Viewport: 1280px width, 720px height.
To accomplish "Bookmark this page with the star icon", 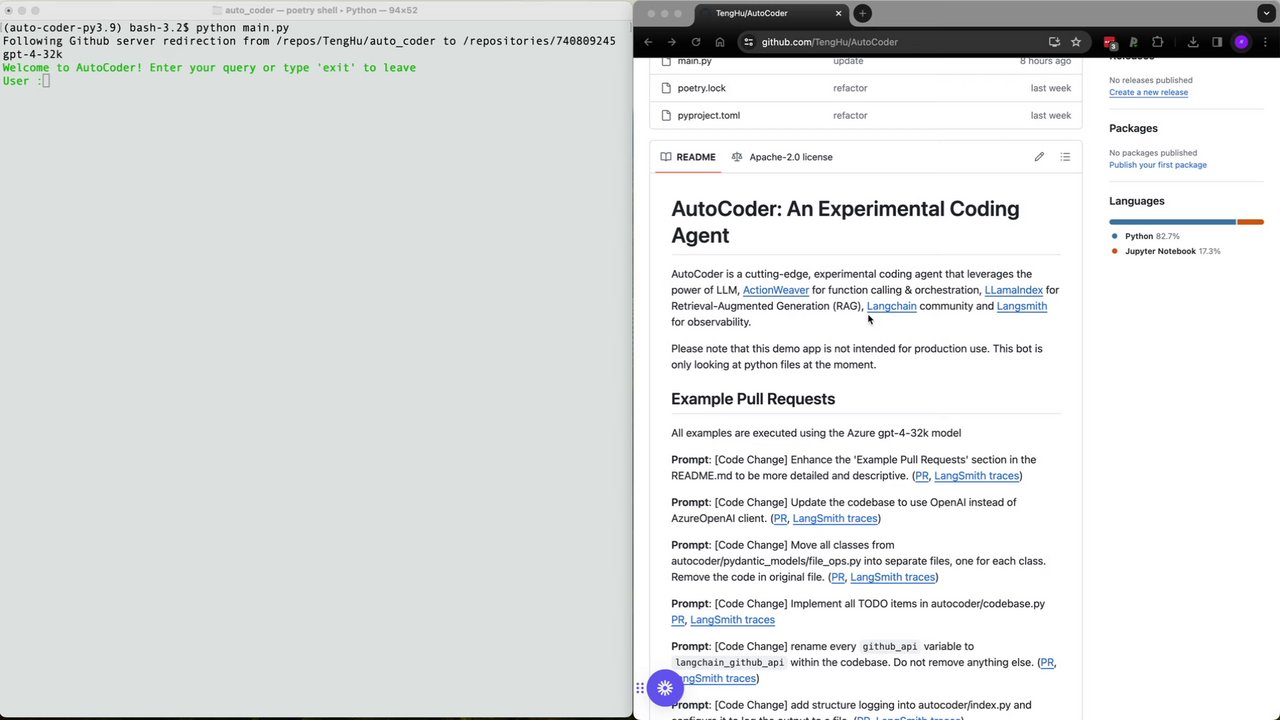I will pyautogui.click(x=1076, y=42).
